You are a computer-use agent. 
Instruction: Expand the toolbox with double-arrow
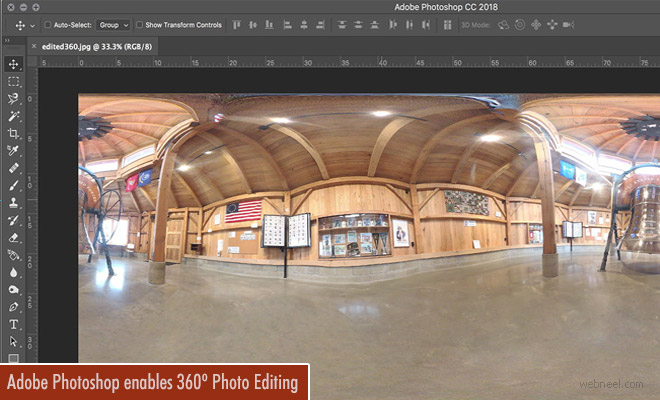pos(7,41)
